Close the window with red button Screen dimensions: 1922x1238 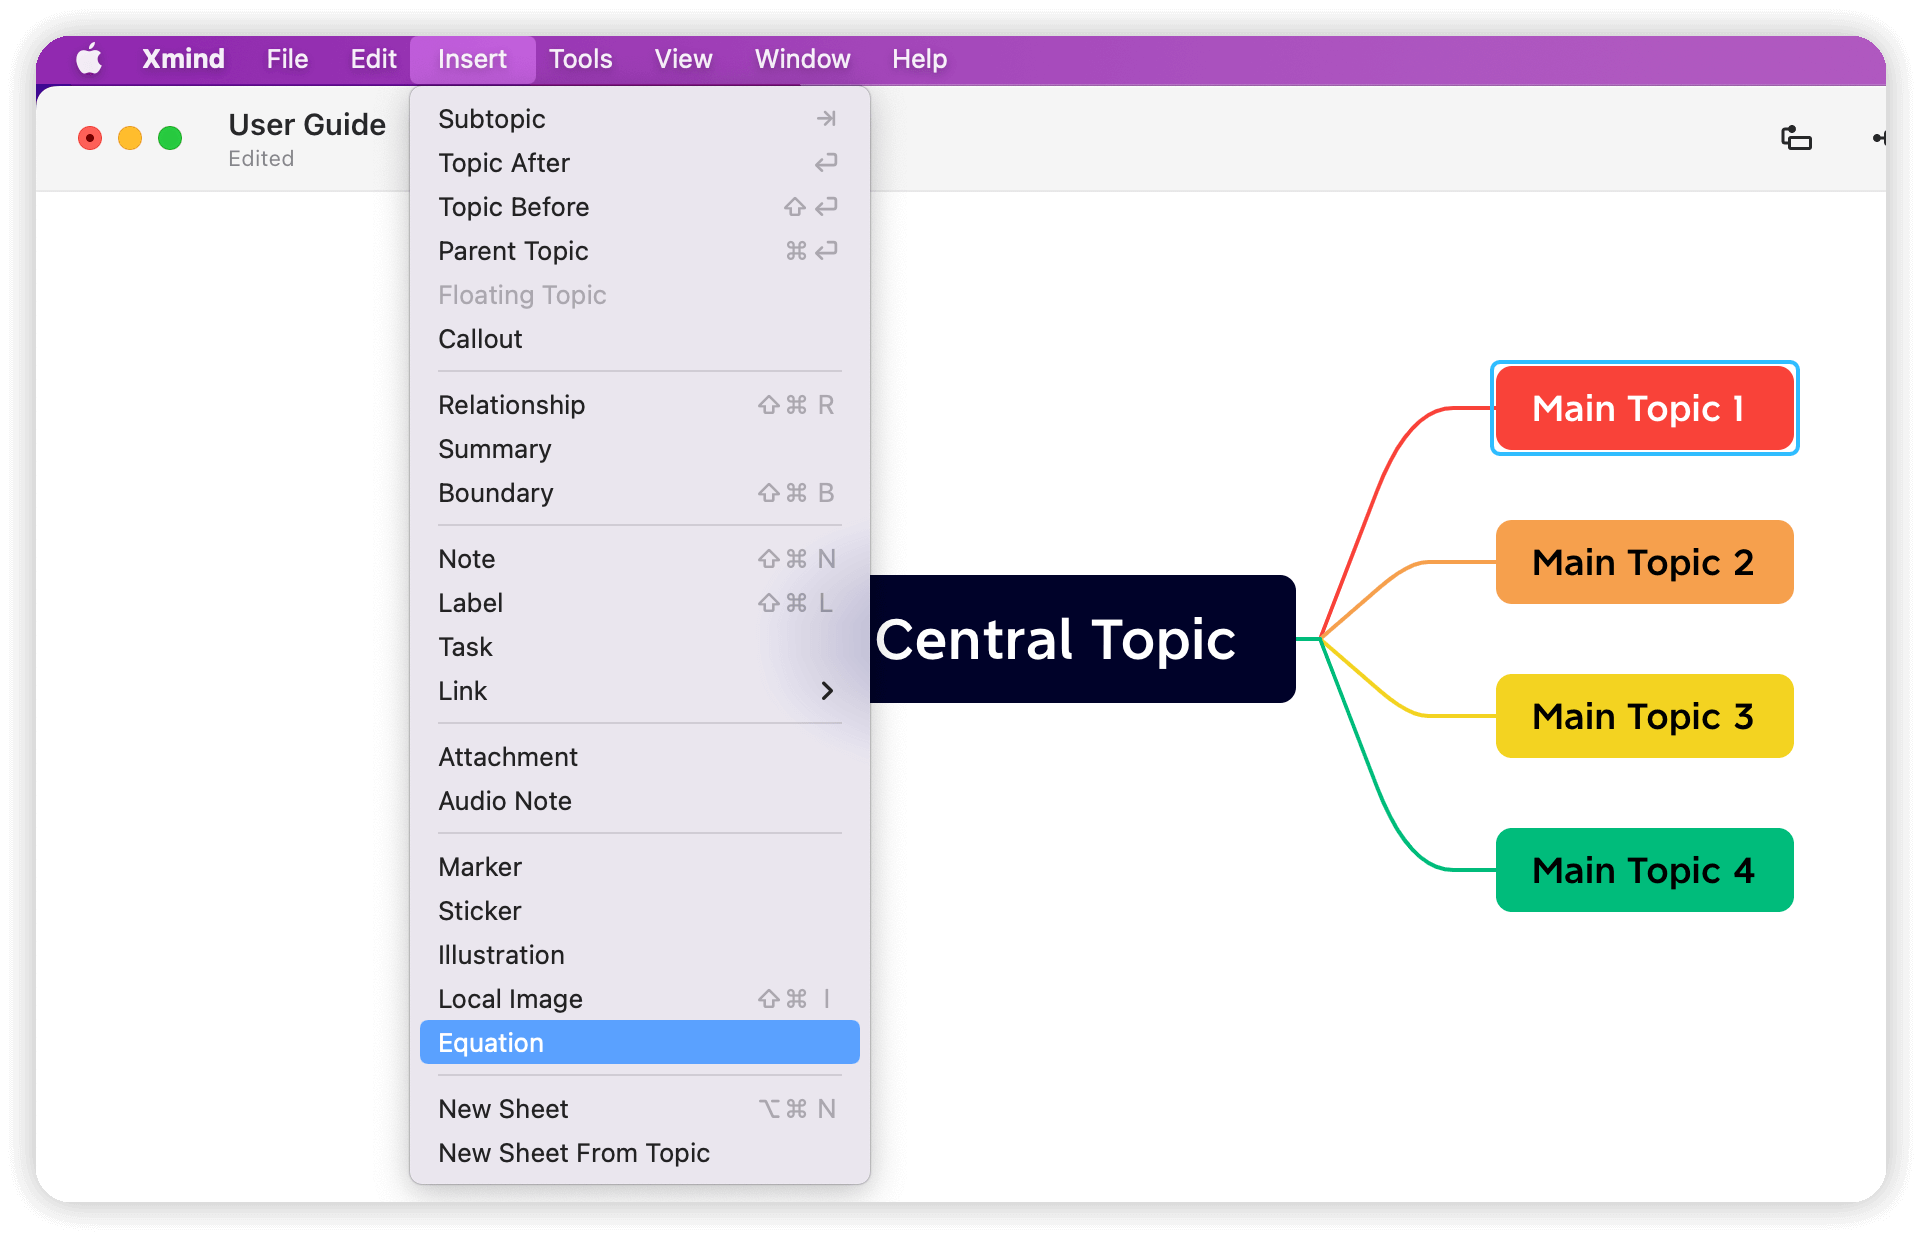(90, 138)
